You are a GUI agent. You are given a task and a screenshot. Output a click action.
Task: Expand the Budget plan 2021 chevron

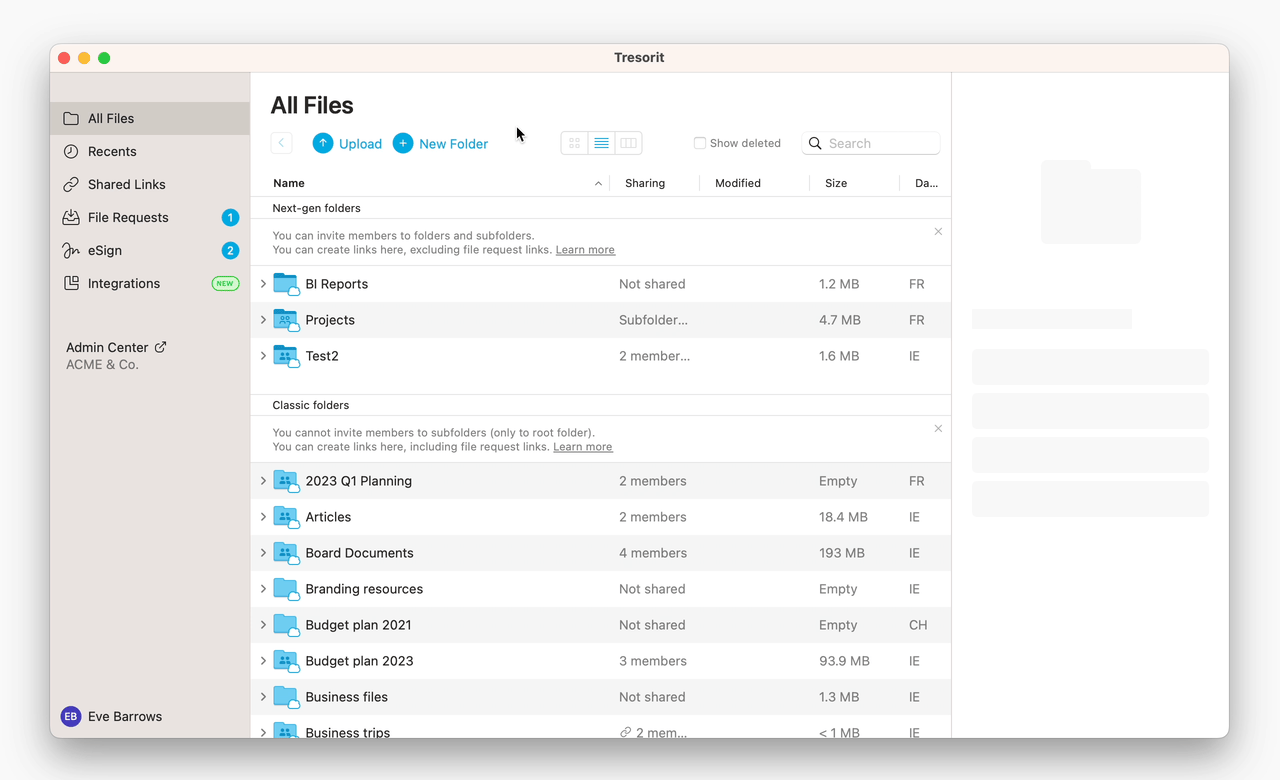(x=263, y=625)
